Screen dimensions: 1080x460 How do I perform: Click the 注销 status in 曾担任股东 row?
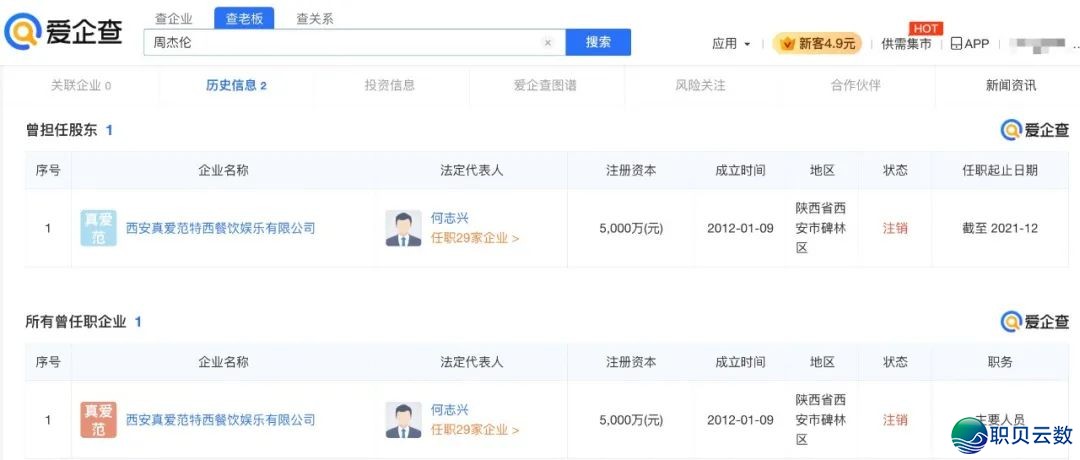click(x=895, y=228)
